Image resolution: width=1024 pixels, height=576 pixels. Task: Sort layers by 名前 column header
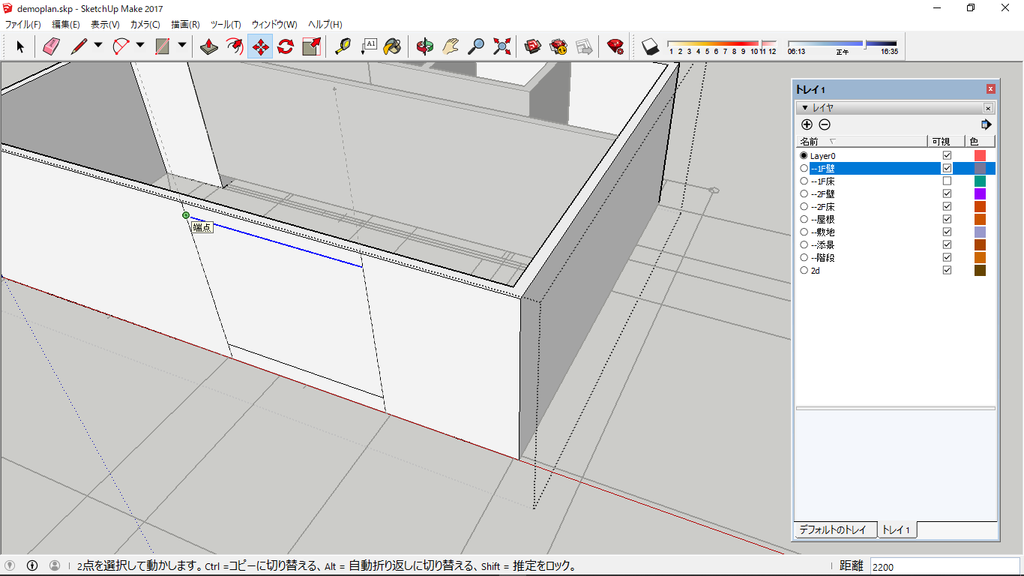click(861, 142)
